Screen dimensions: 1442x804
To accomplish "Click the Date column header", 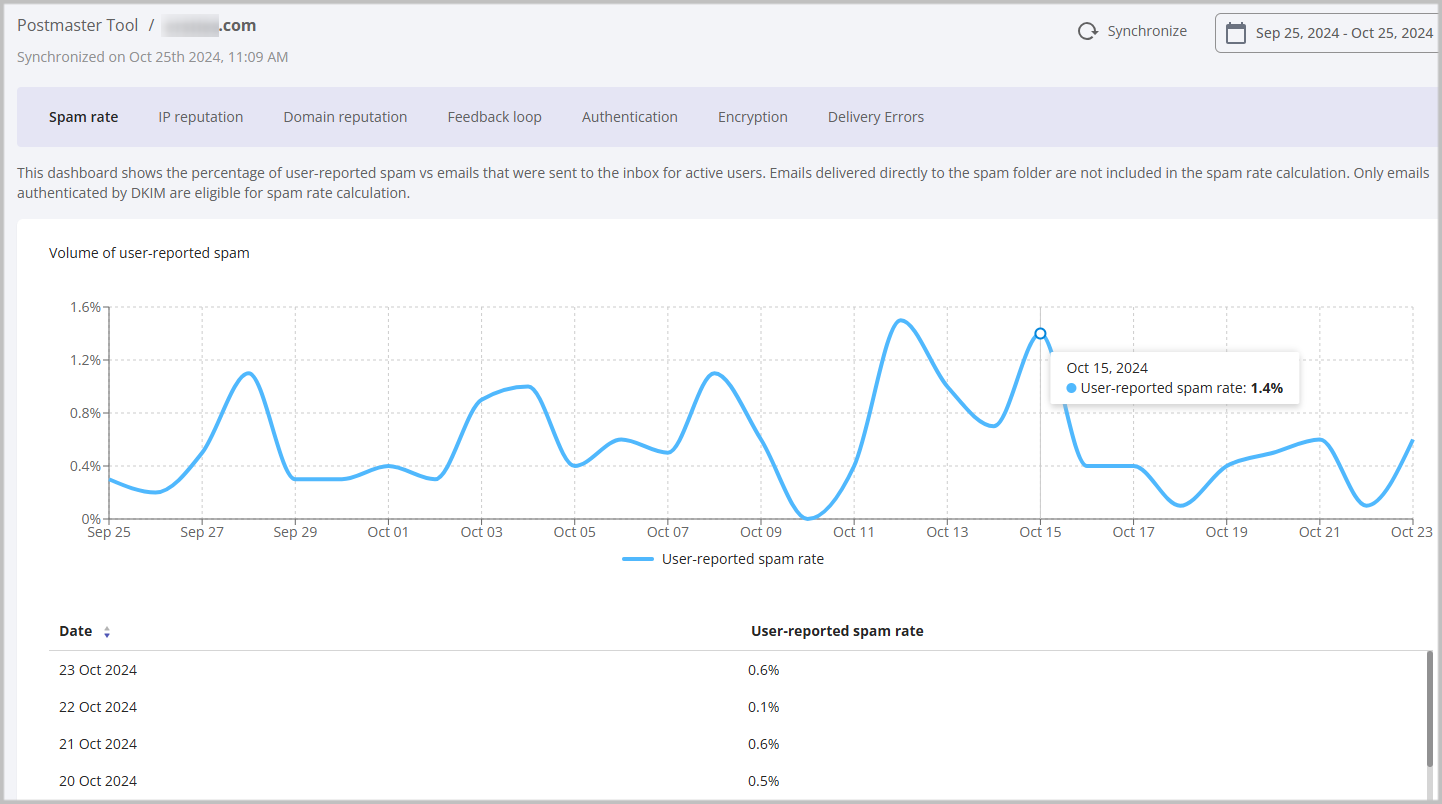I will [x=75, y=631].
